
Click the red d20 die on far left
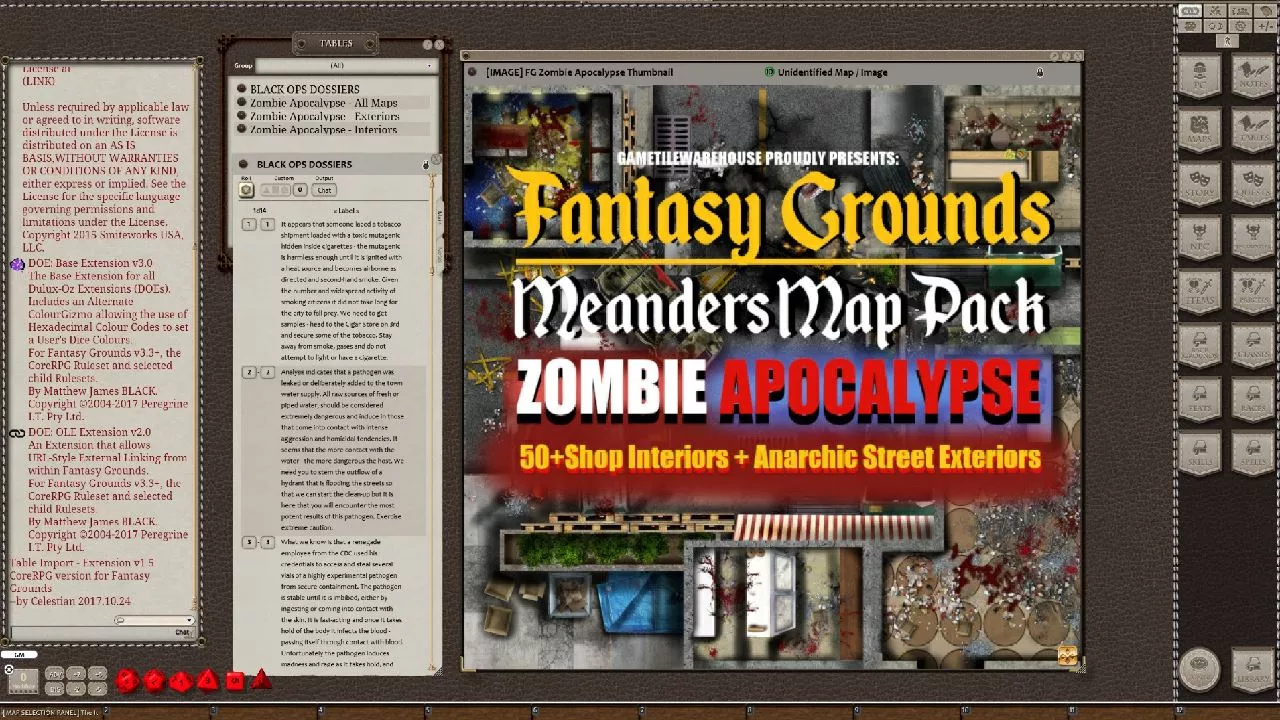click(128, 681)
